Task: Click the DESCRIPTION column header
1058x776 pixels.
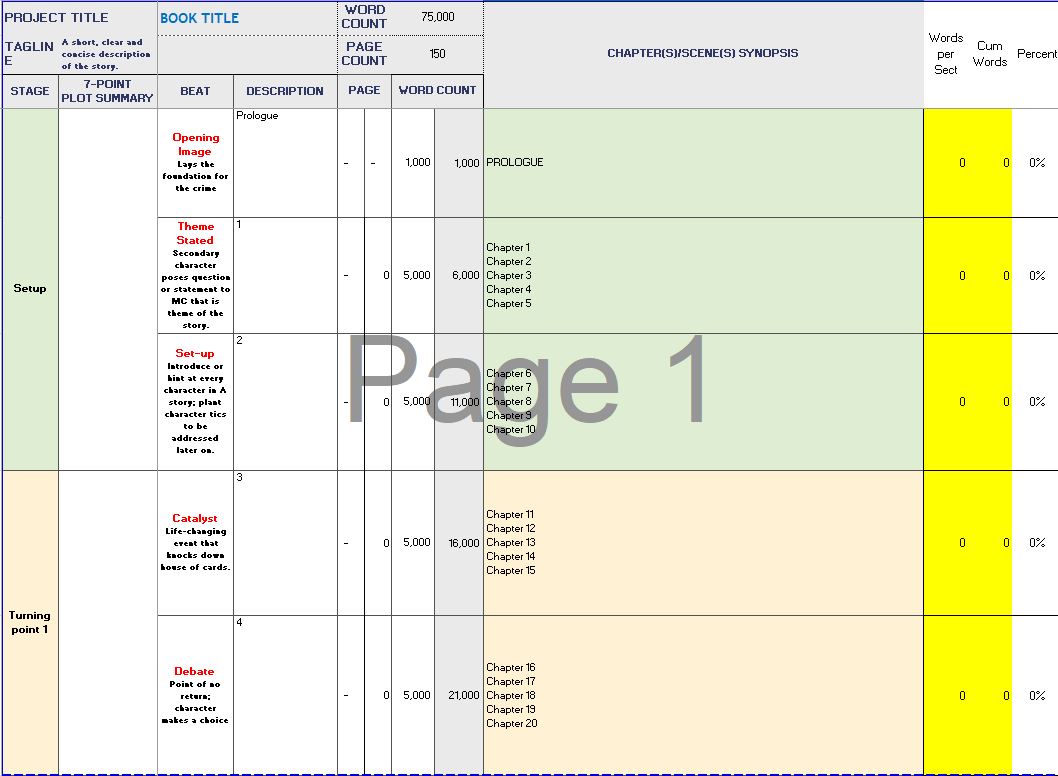Action: click(x=285, y=91)
